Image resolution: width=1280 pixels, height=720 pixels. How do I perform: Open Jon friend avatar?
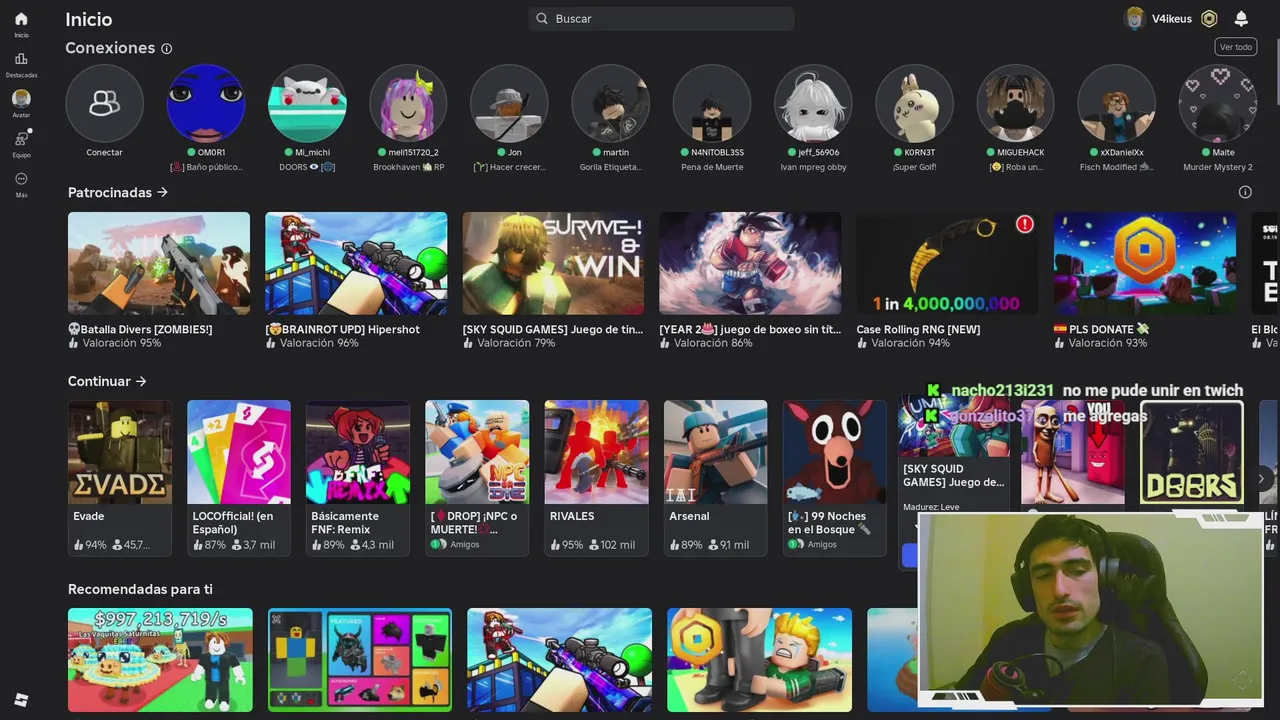click(x=509, y=103)
